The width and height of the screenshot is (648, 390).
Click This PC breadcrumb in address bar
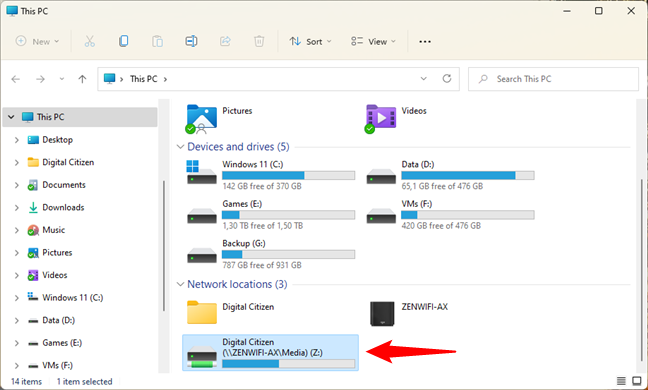pos(143,78)
